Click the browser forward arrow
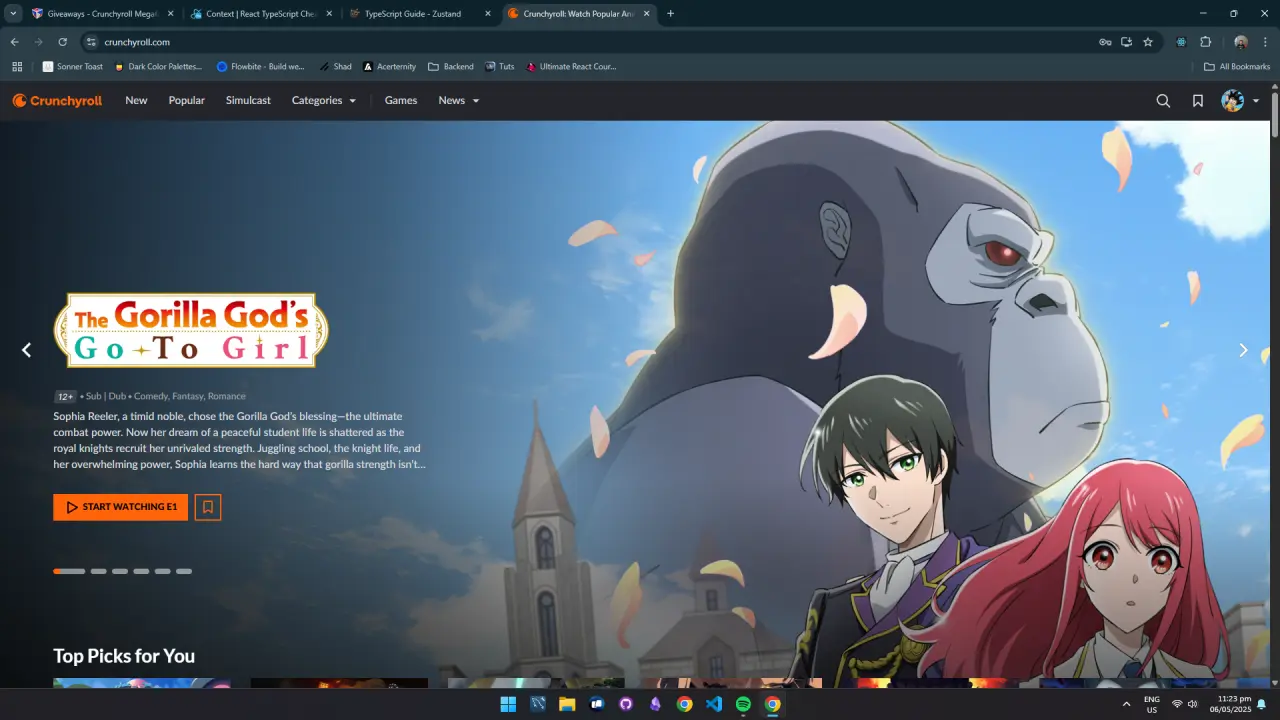 click(x=39, y=42)
